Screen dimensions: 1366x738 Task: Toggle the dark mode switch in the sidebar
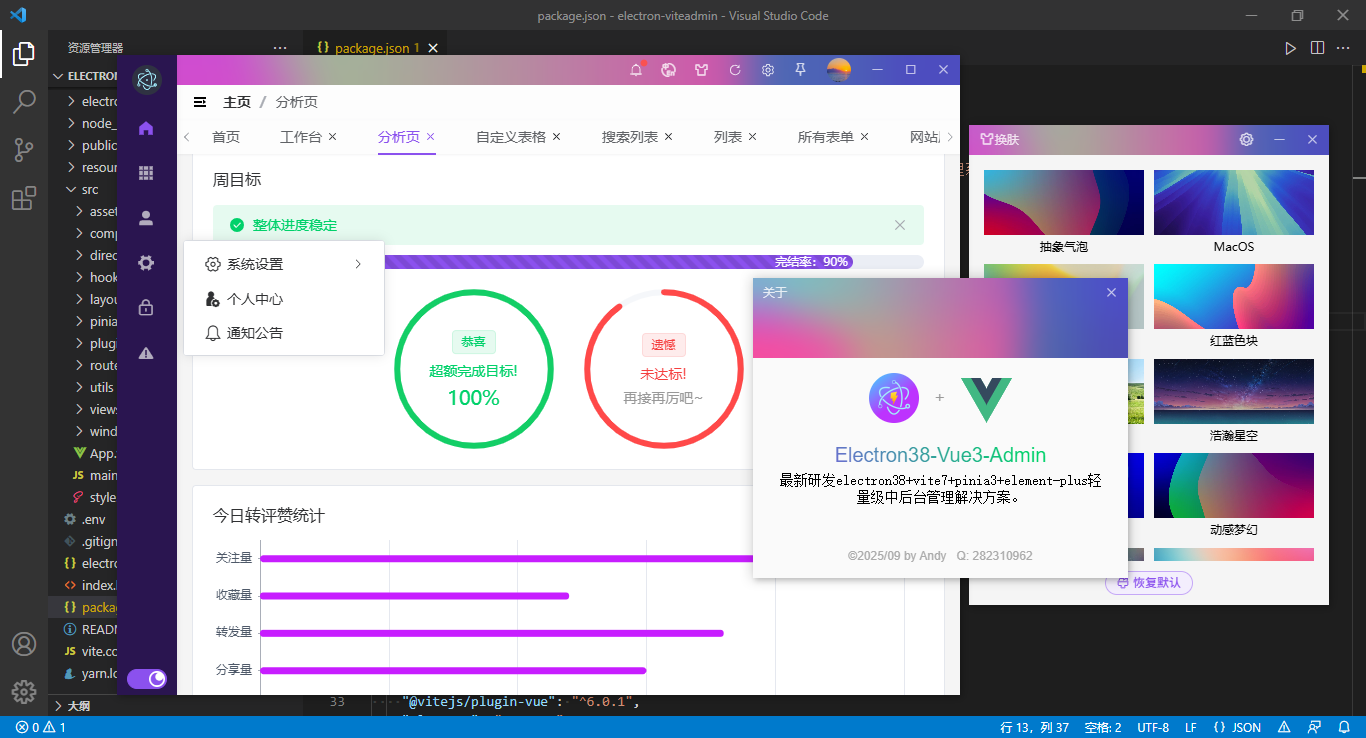pos(147,678)
